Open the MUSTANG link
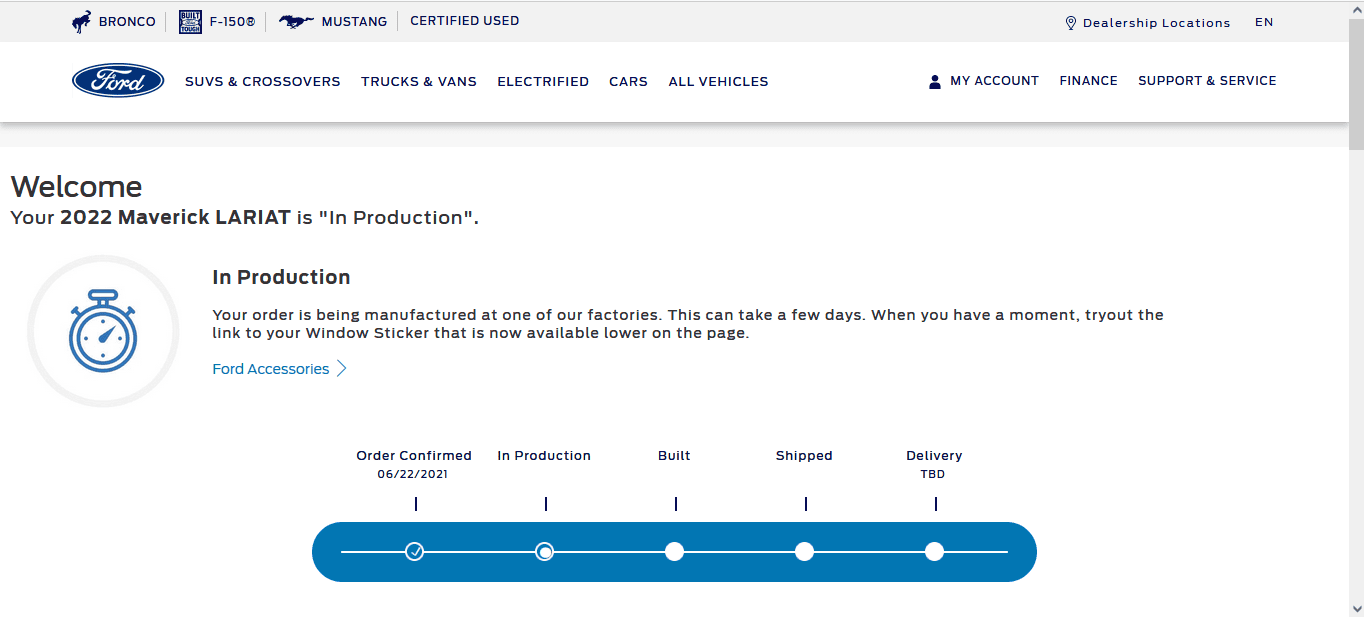 click(x=354, y=21)
